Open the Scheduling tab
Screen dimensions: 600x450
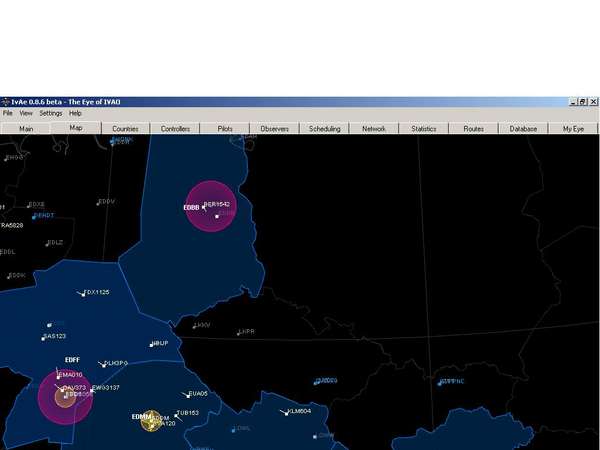[324, 129]
